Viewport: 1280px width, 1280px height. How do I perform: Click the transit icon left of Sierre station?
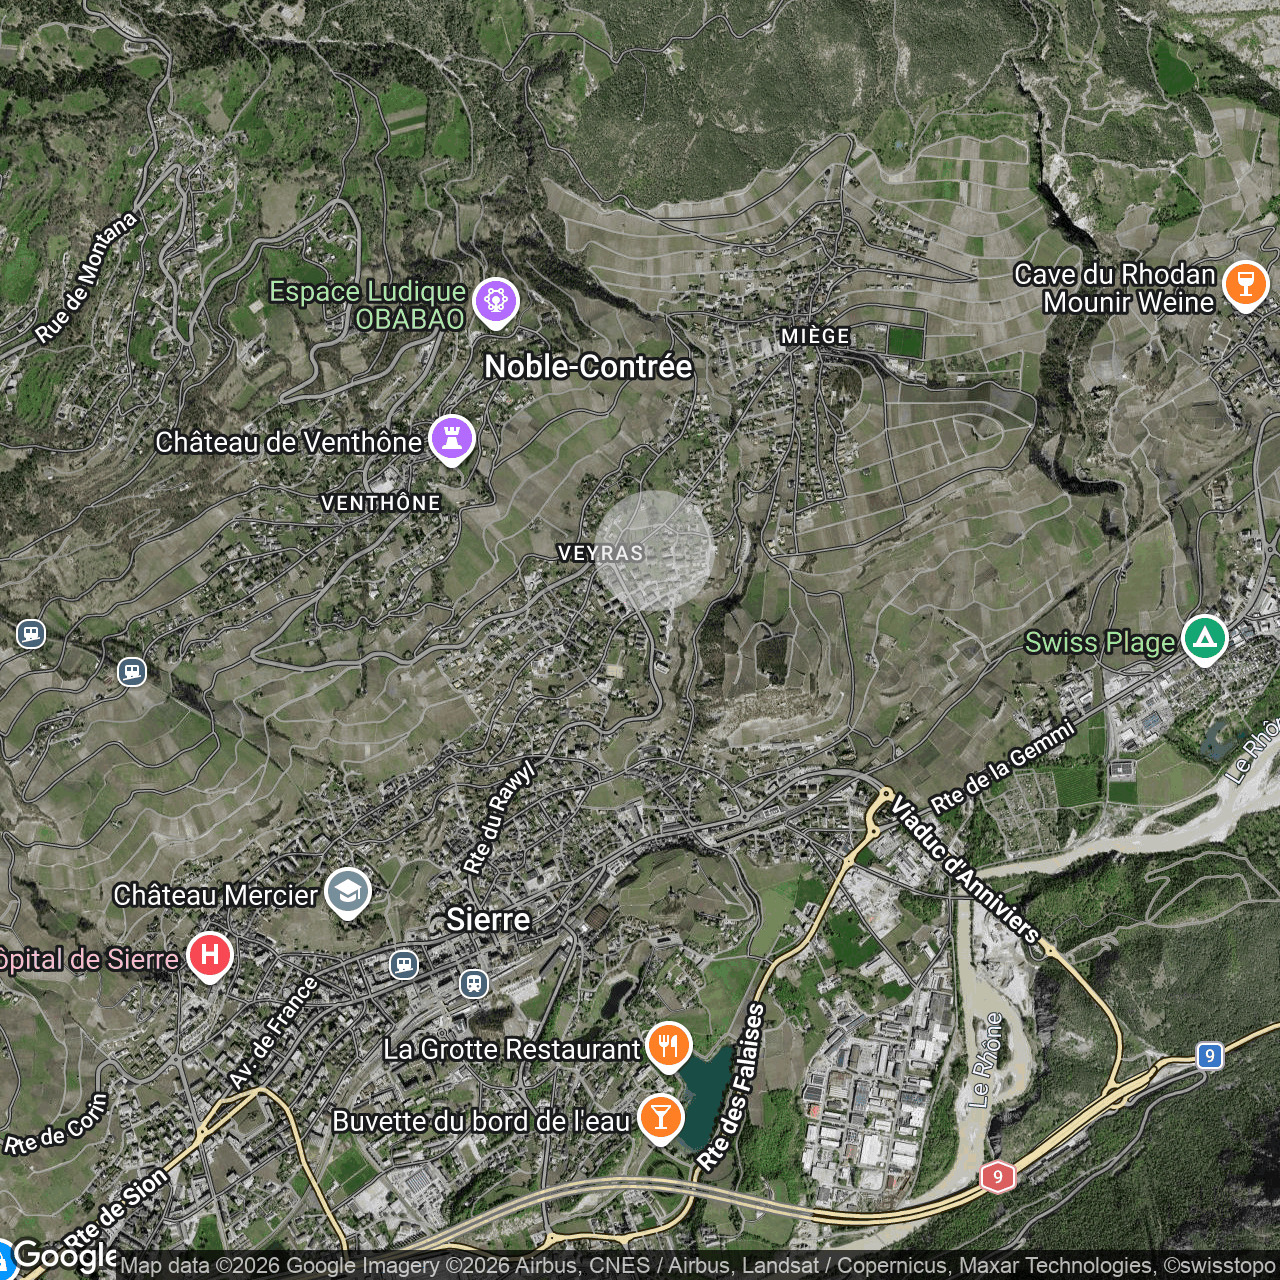click(x=403, y=964)
